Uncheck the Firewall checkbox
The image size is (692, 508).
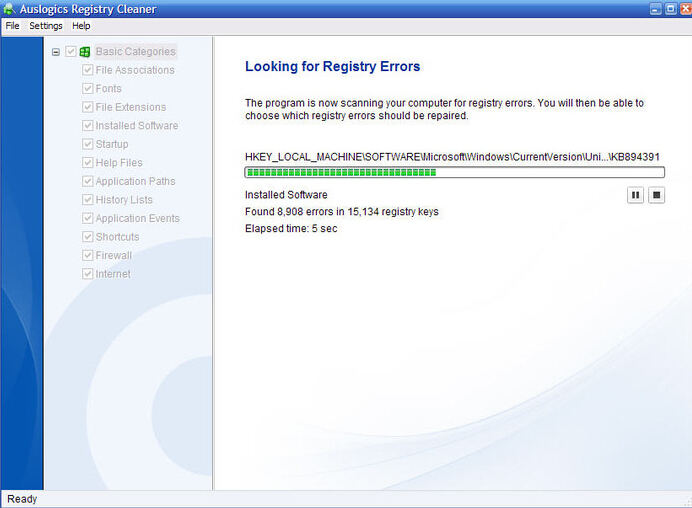(87, 256)
